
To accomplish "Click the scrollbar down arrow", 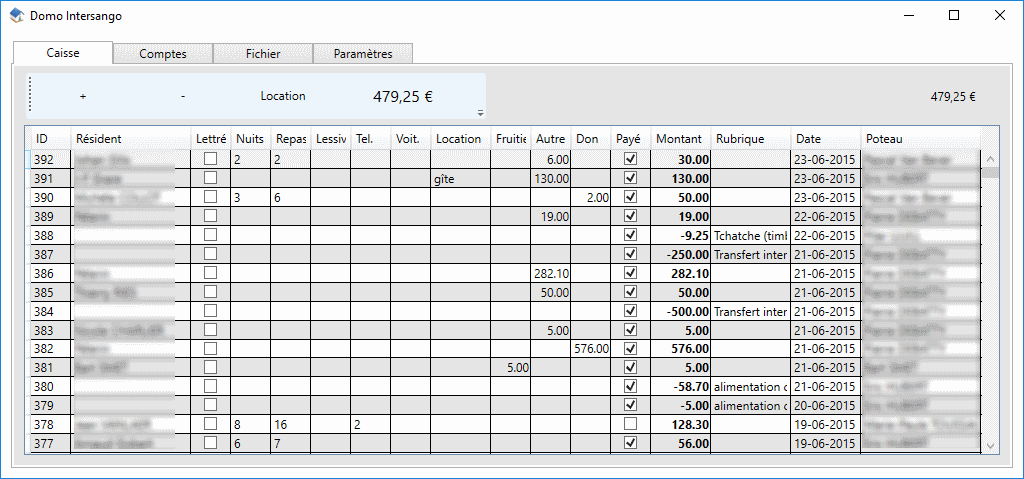I will tap(990, 444).
